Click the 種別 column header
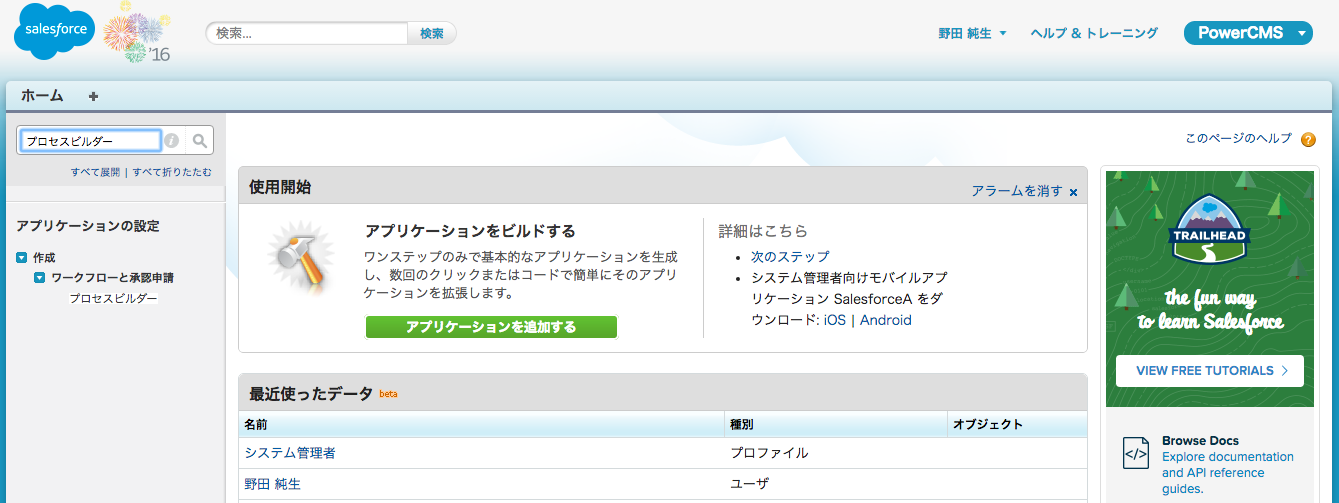Viewport: 1339px width, 503px height. click(836, 424)
